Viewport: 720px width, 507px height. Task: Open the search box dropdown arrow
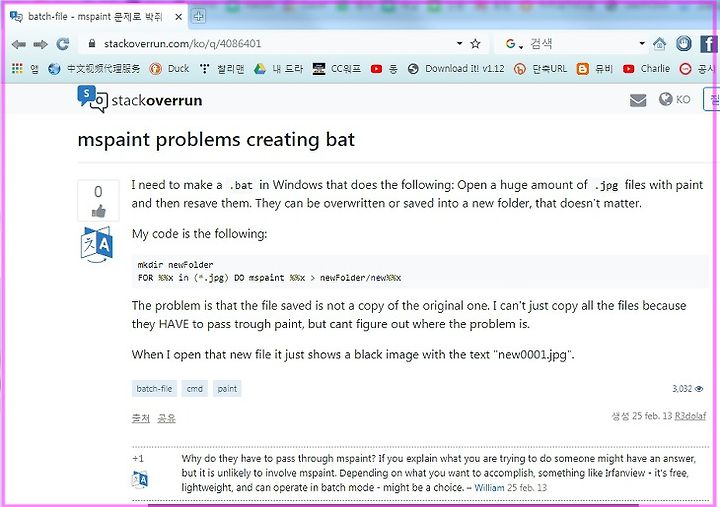coord(642,43)
